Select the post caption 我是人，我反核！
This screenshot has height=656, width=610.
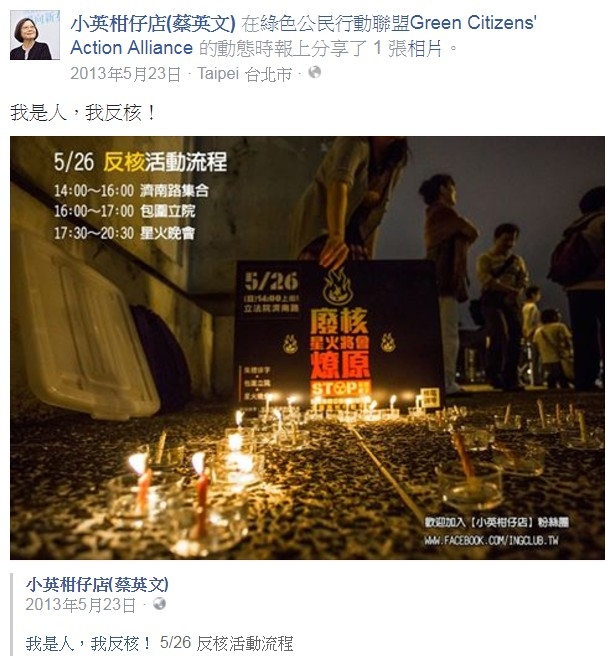pos(83,113)
